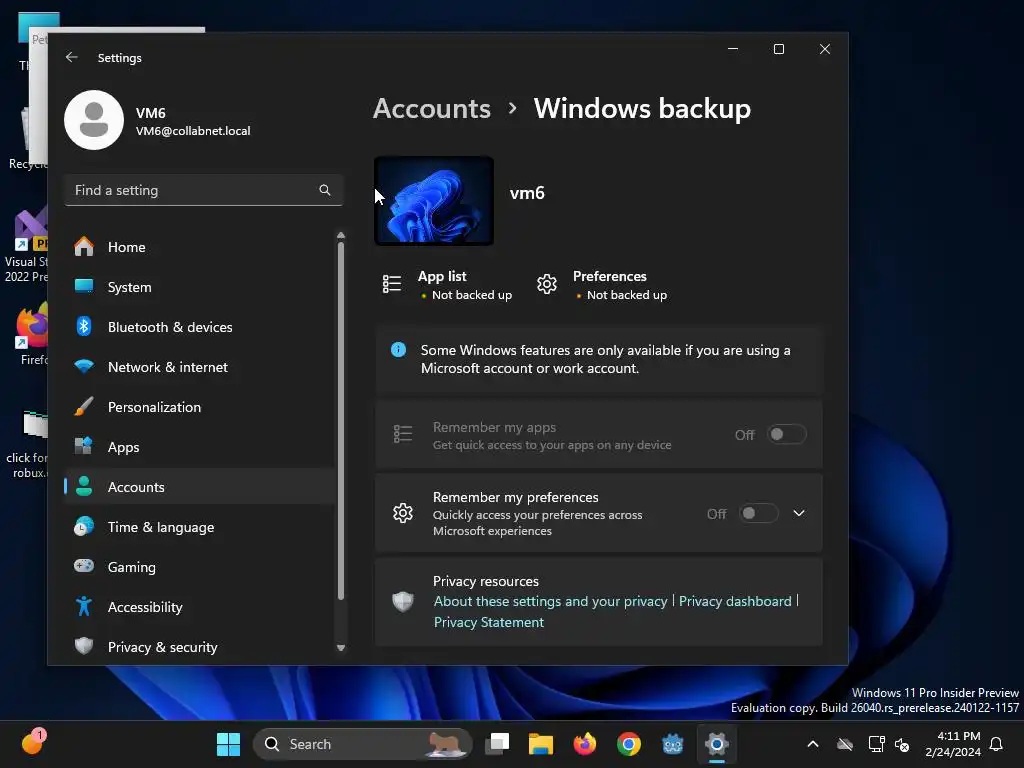Expand Remember my preferences chevron

[x=799, y=513]
